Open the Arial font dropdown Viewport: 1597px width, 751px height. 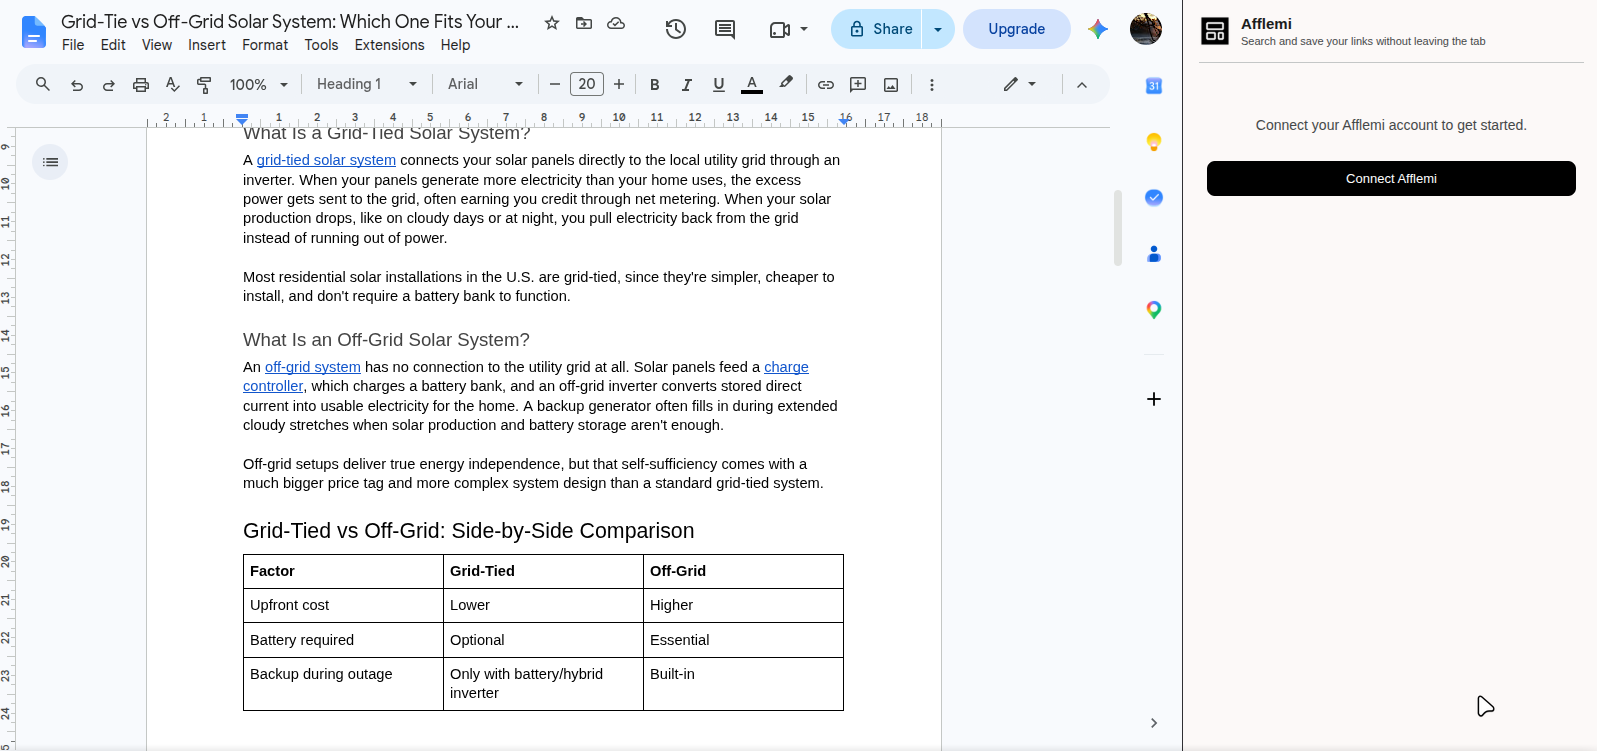[485, 84]
